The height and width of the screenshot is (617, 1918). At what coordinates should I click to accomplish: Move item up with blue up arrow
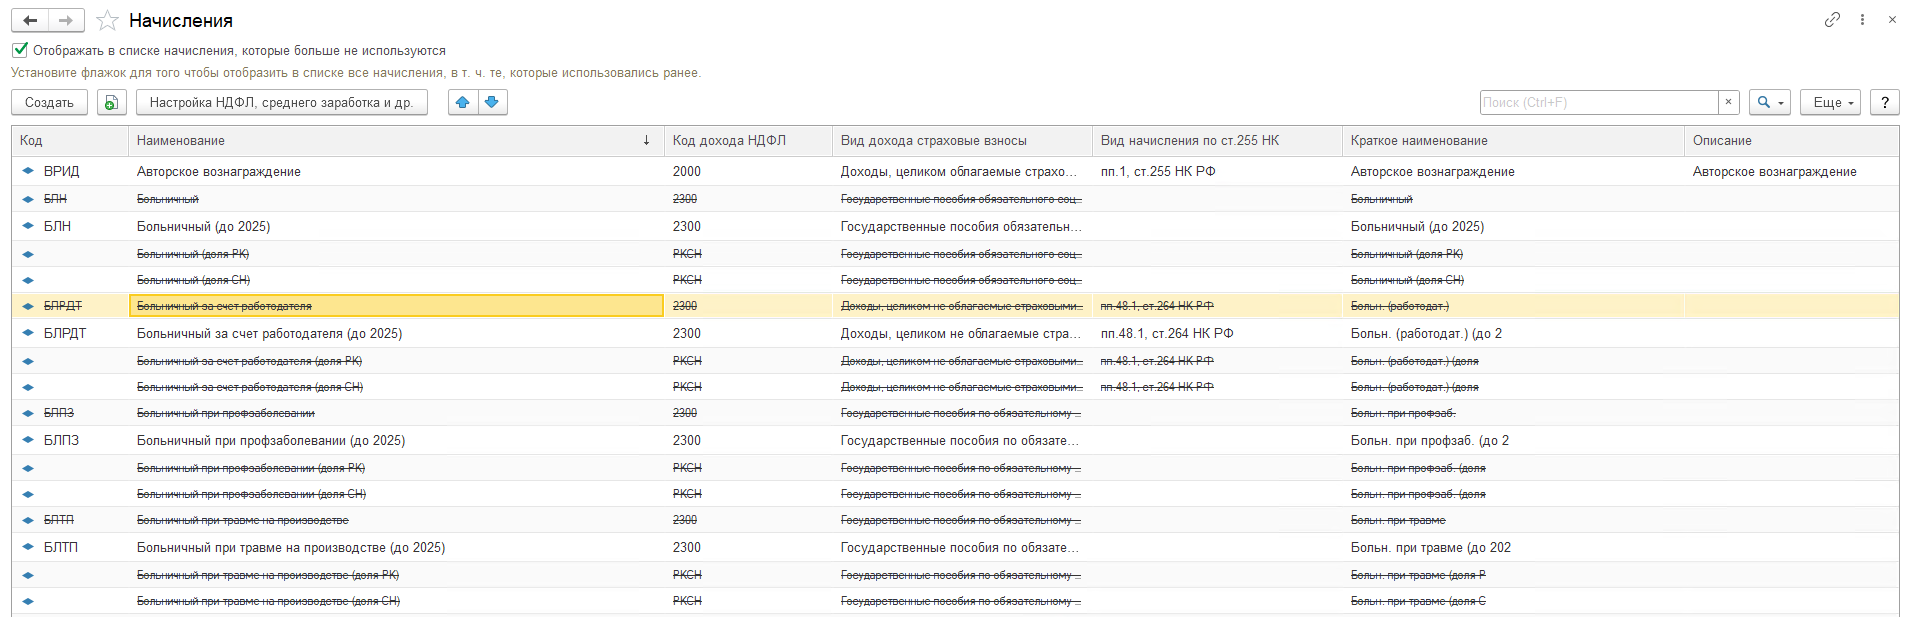[463, 102]
